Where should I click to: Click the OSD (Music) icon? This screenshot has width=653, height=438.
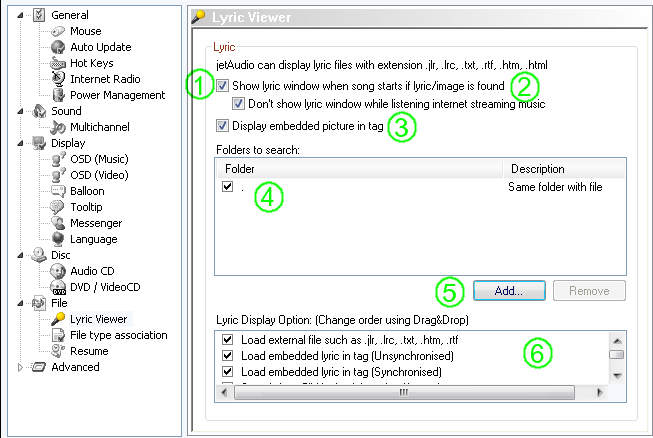58,159
